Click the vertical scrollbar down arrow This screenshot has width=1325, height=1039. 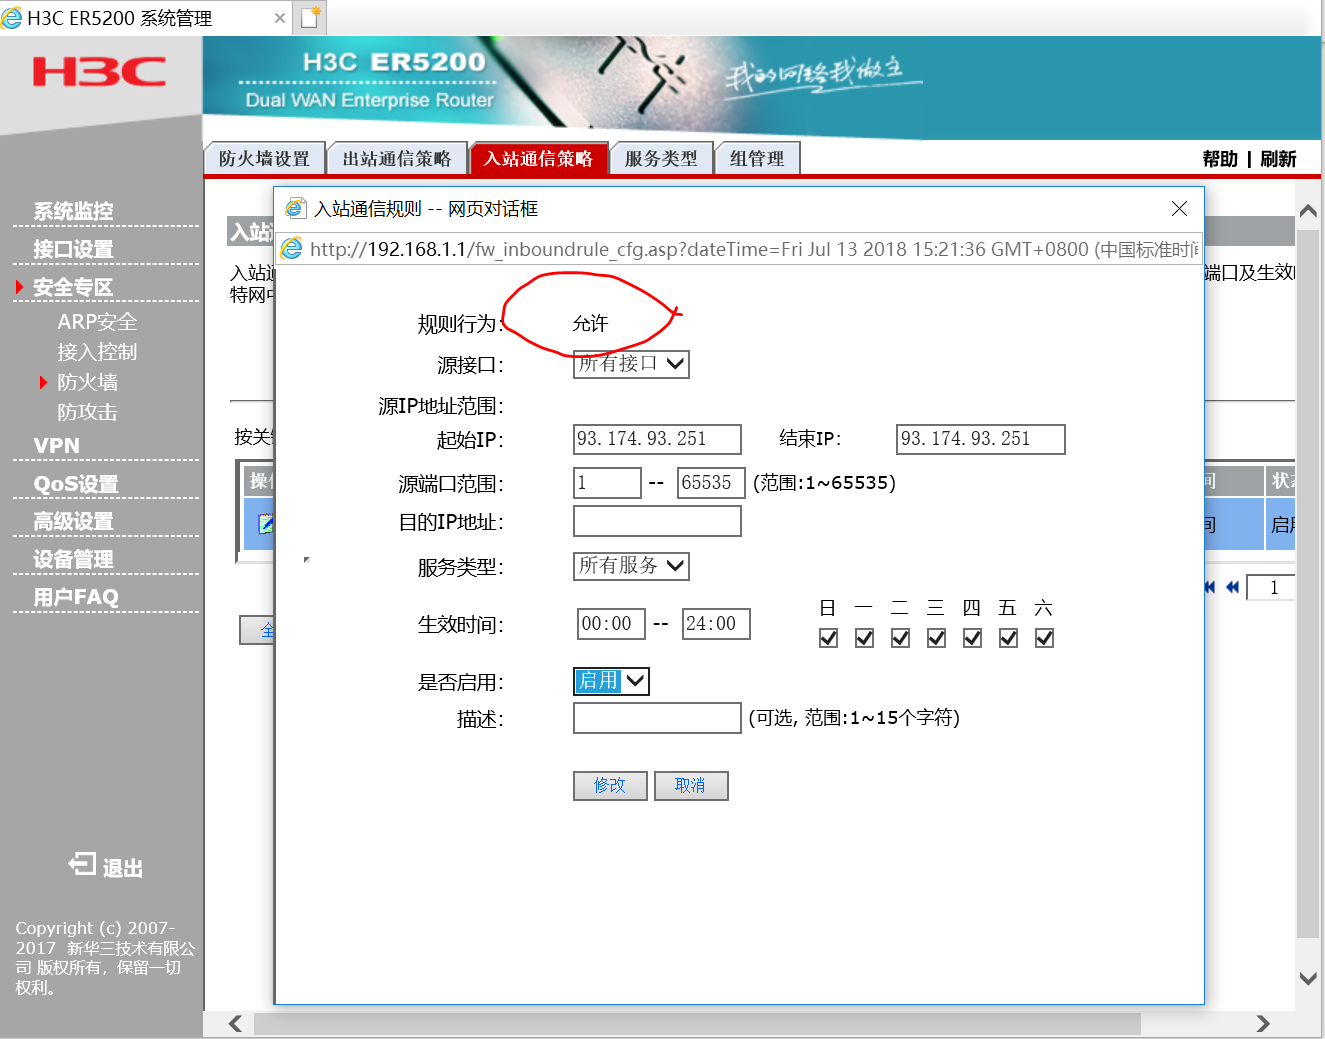(1307, 979)
